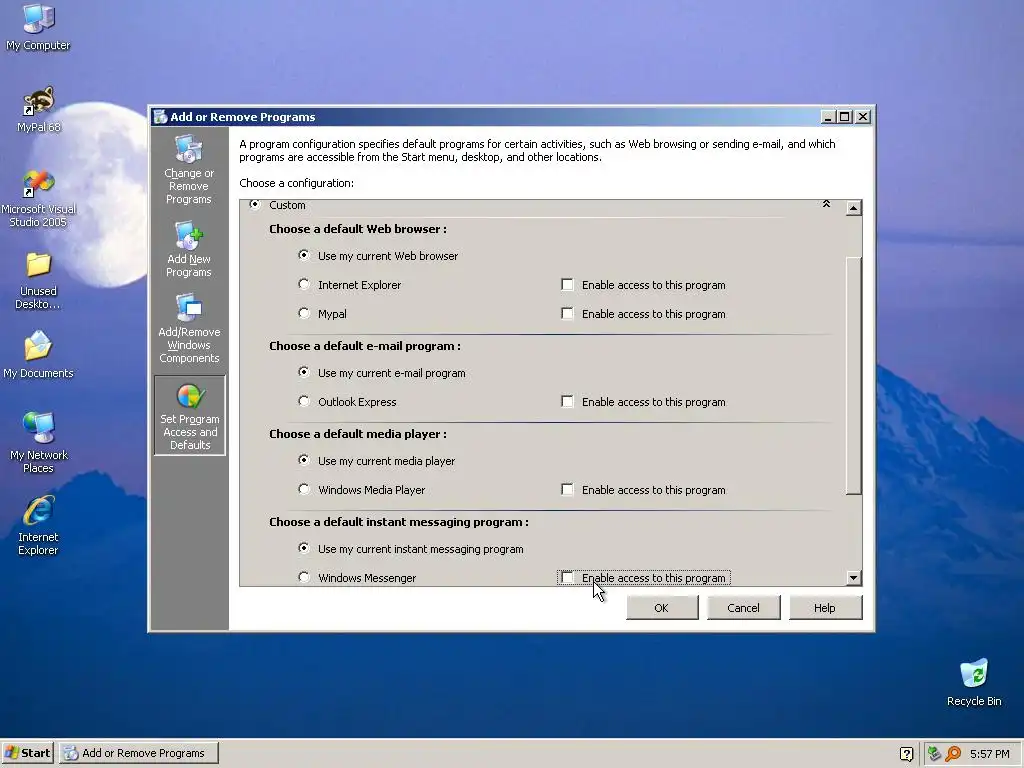Click the OK button
Screen dimensions: 1024x768
(662, 608)
